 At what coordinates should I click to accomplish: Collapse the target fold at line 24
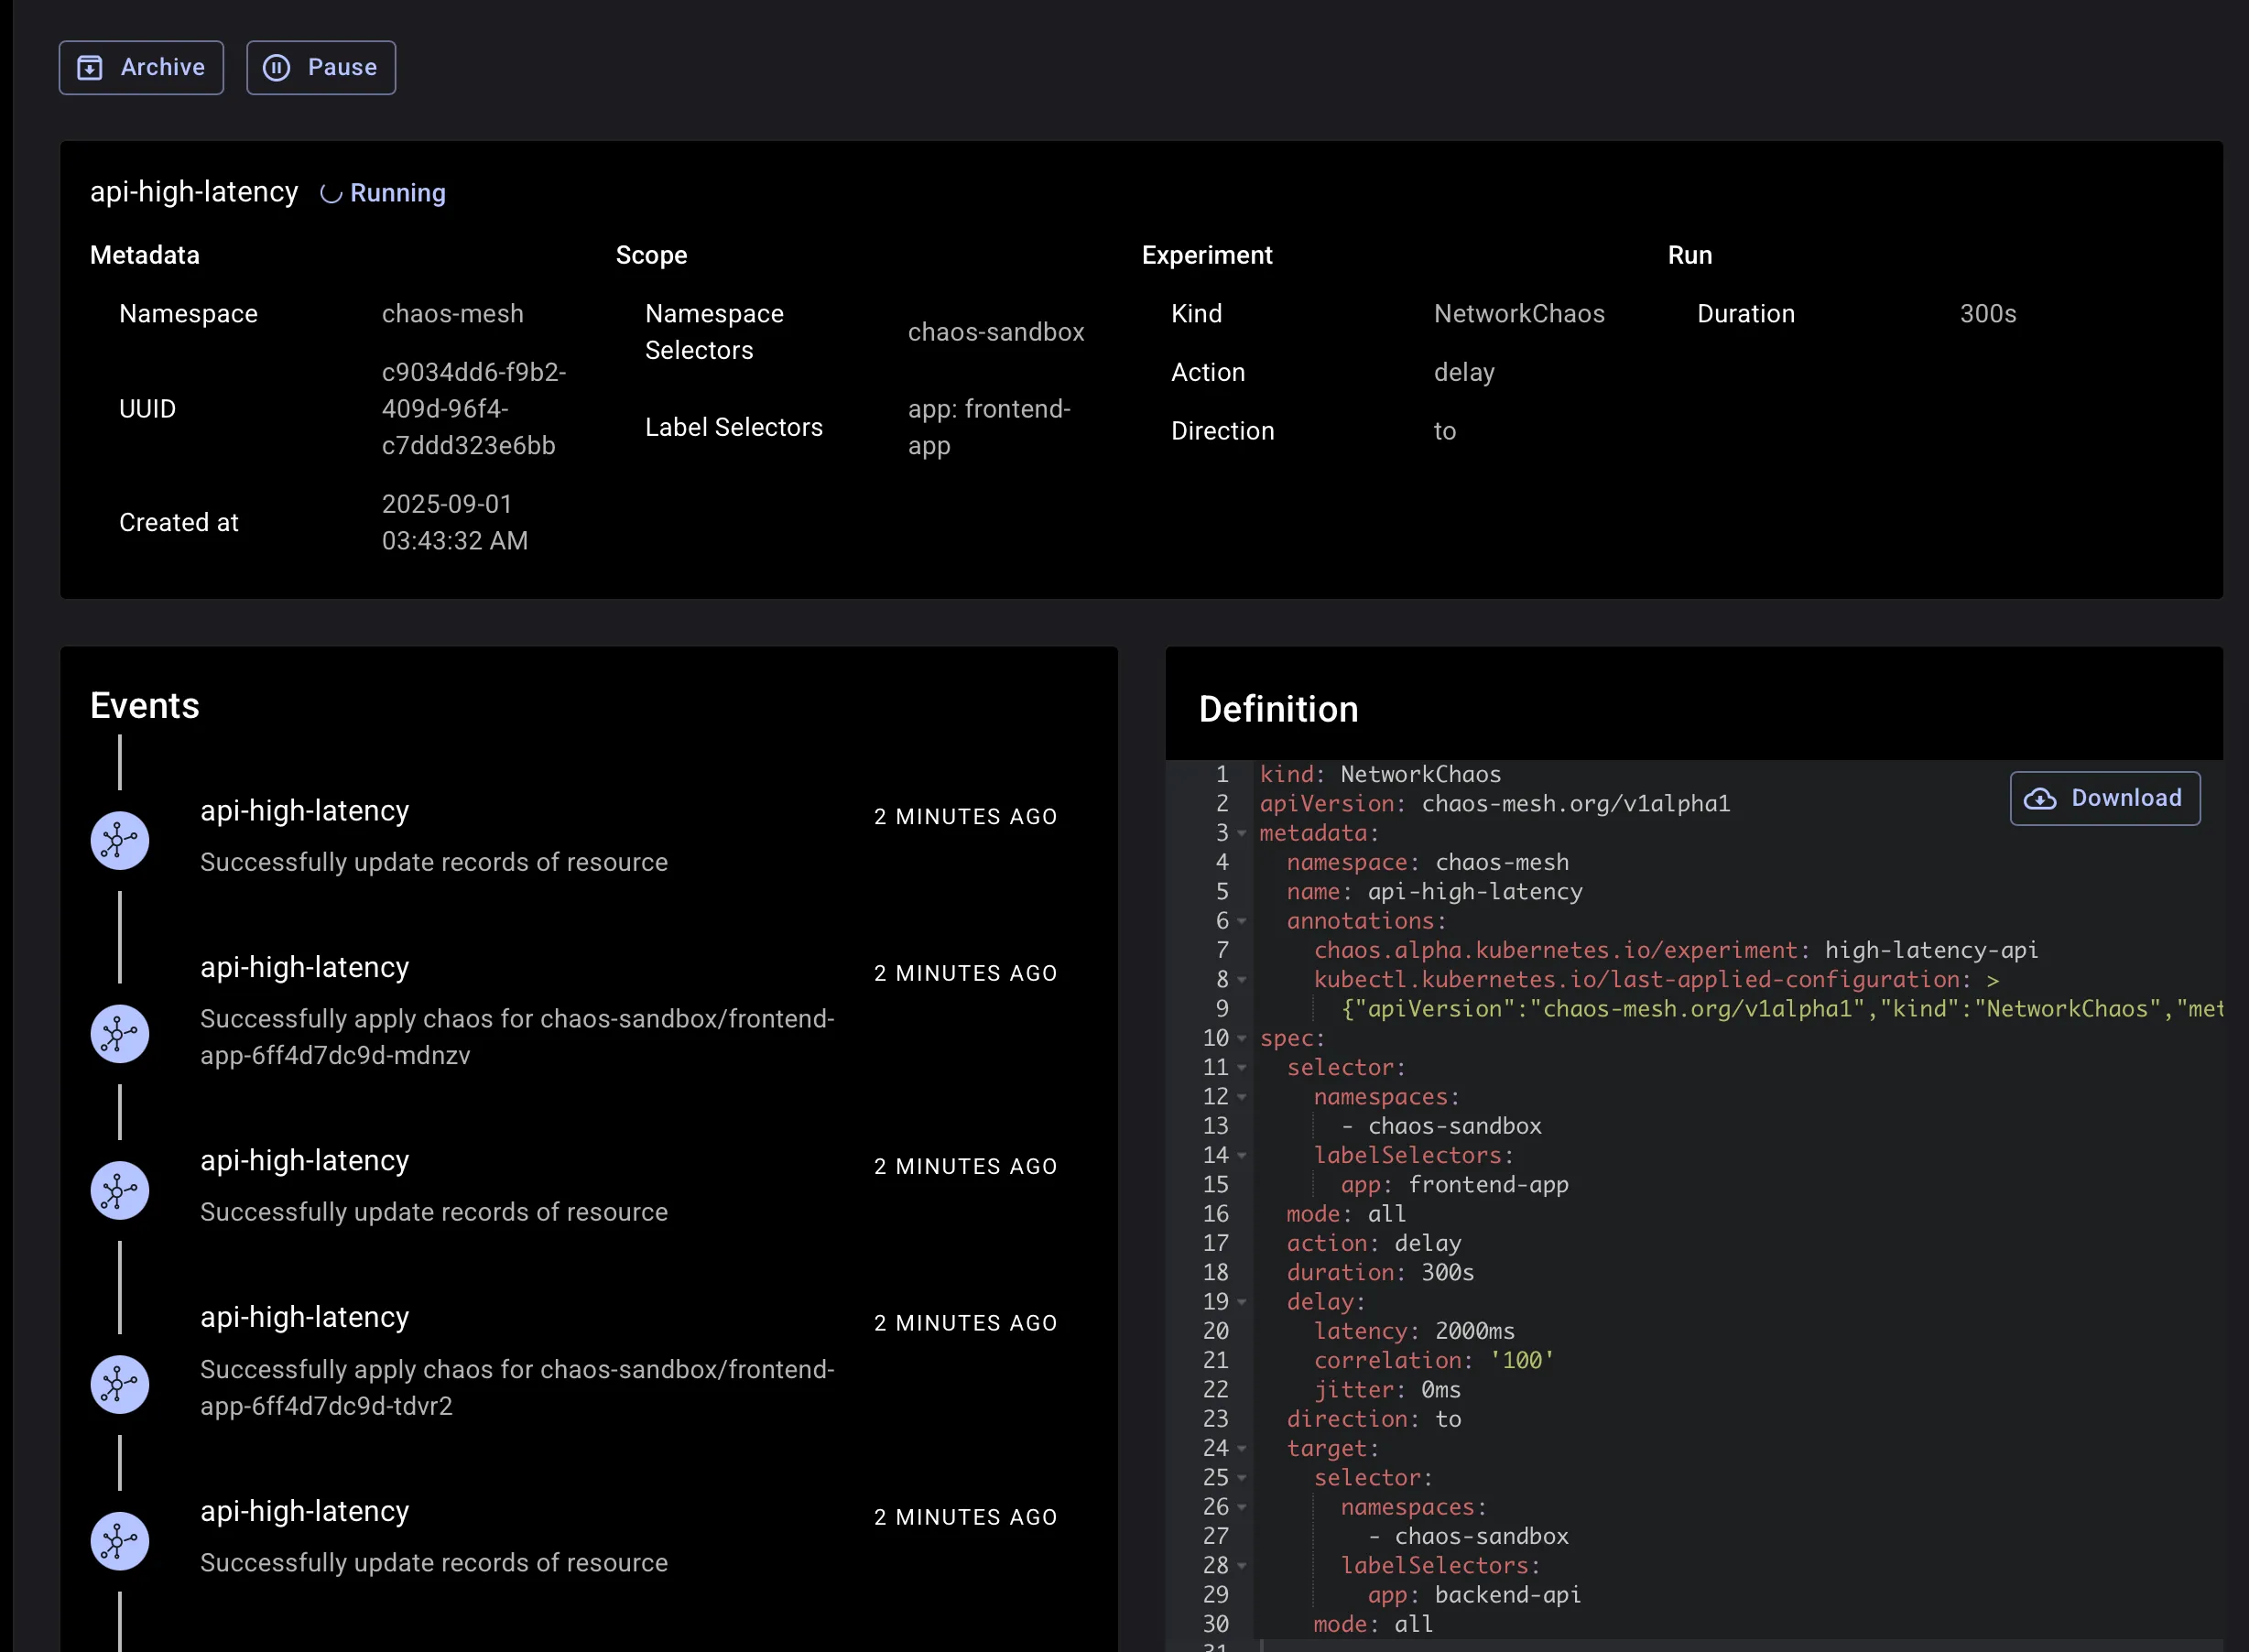tap(1242, 1449)
